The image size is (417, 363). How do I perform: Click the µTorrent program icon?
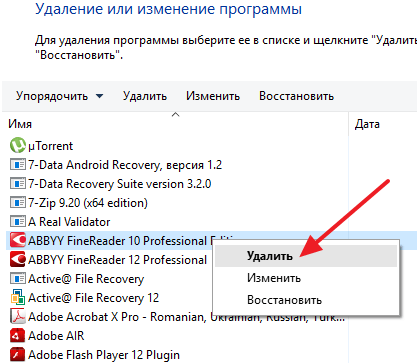pyautogui.click(x=18, y=145)
